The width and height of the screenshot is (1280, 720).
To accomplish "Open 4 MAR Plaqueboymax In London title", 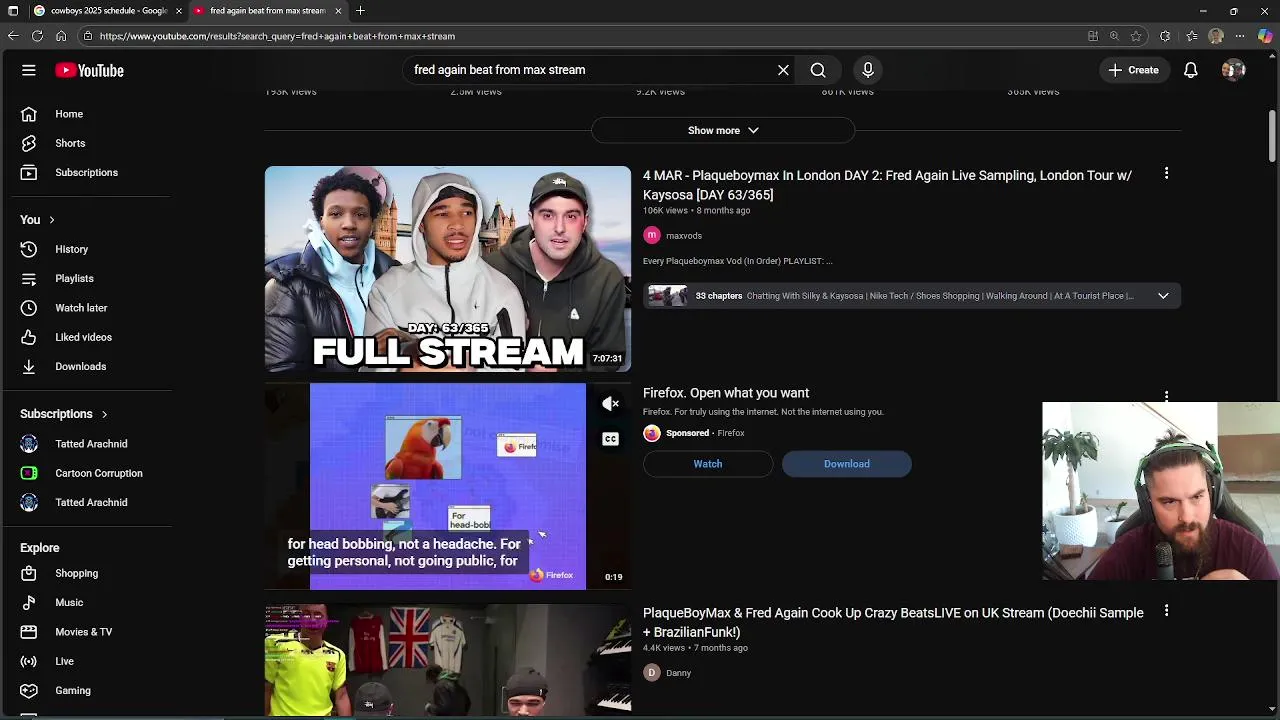I will point(887,185).
